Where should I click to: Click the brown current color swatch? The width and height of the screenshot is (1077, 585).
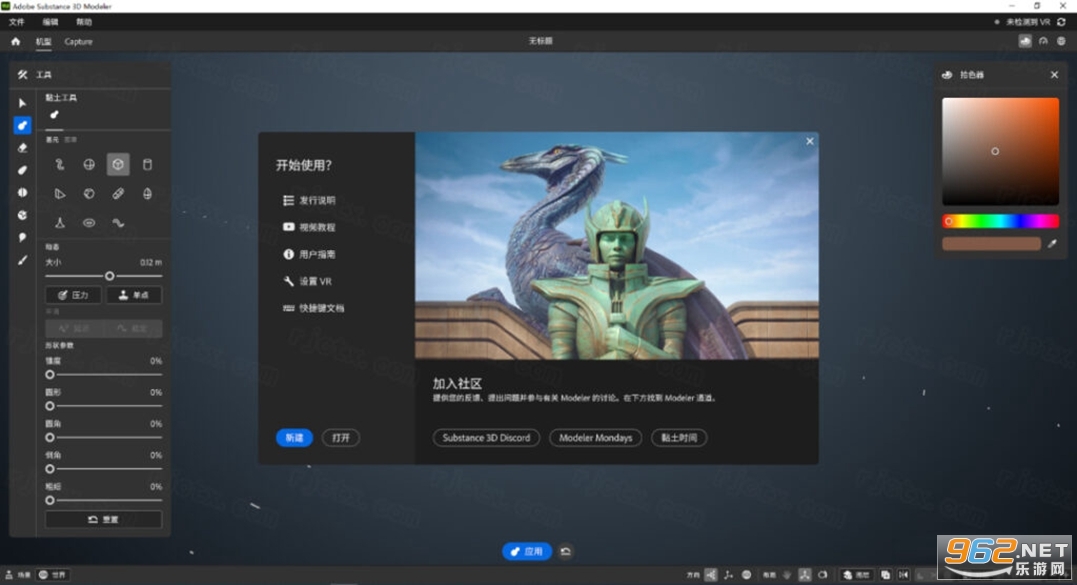coord(991,244)
